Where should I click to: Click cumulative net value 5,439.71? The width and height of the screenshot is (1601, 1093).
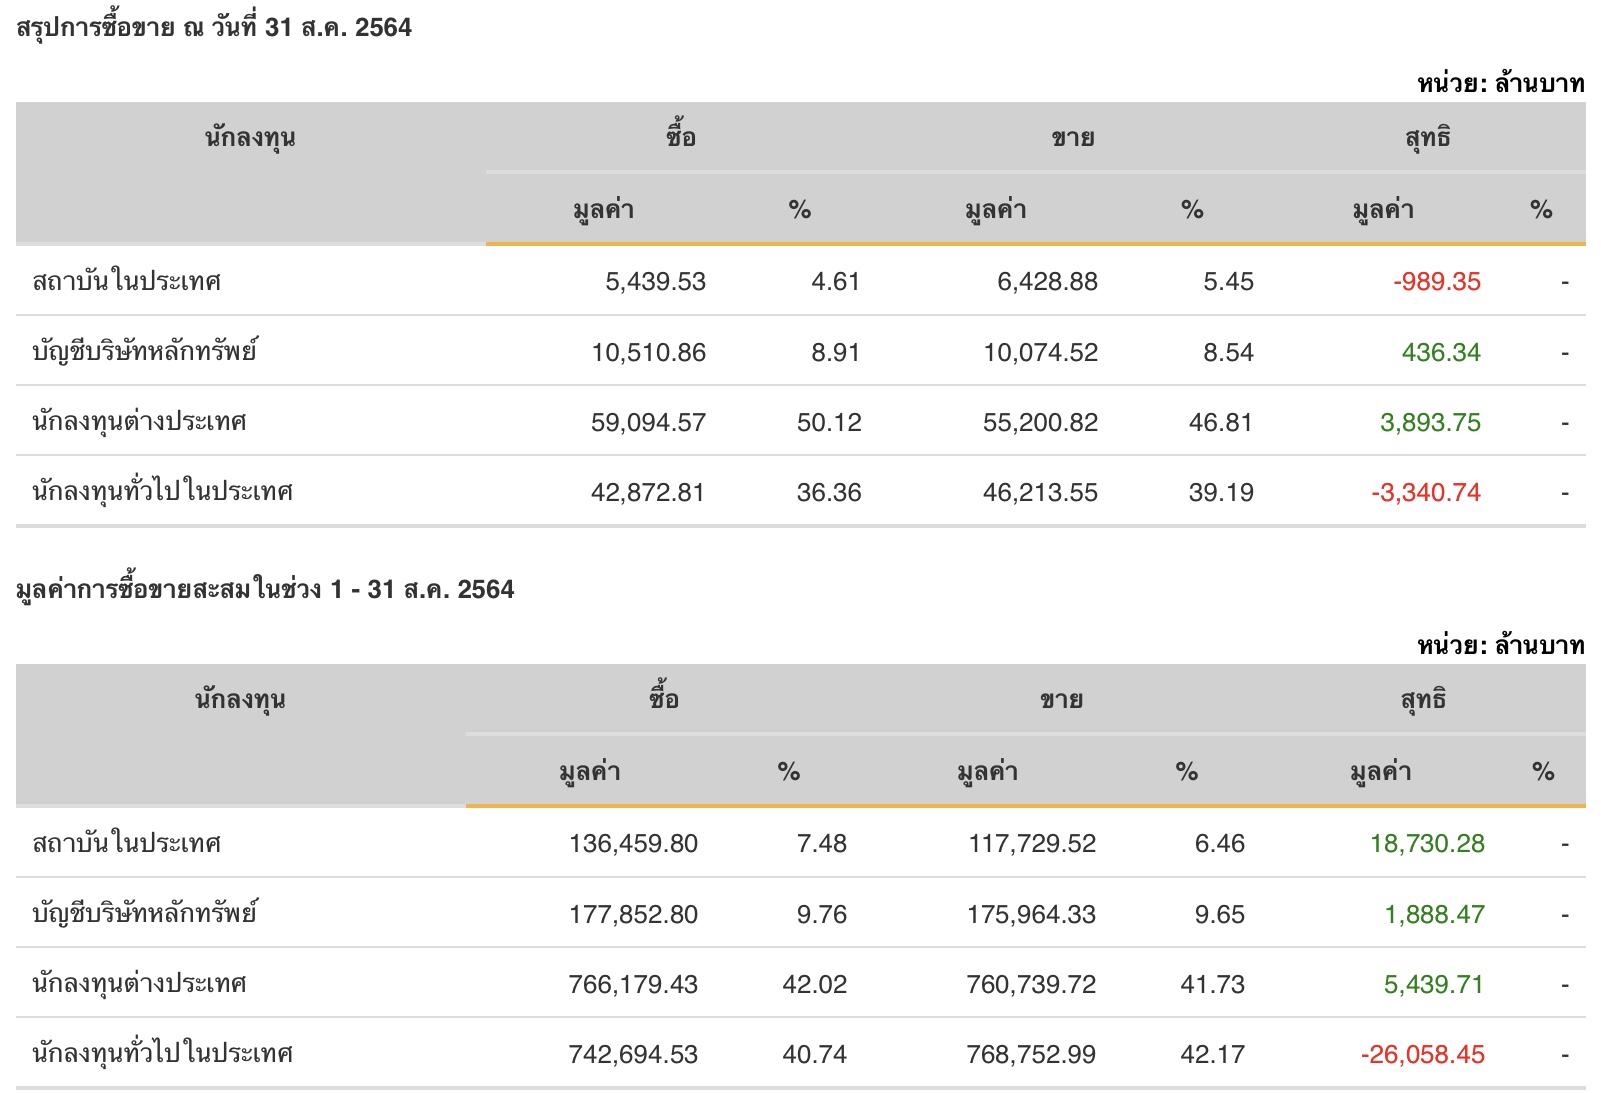tap(1434, 985)
